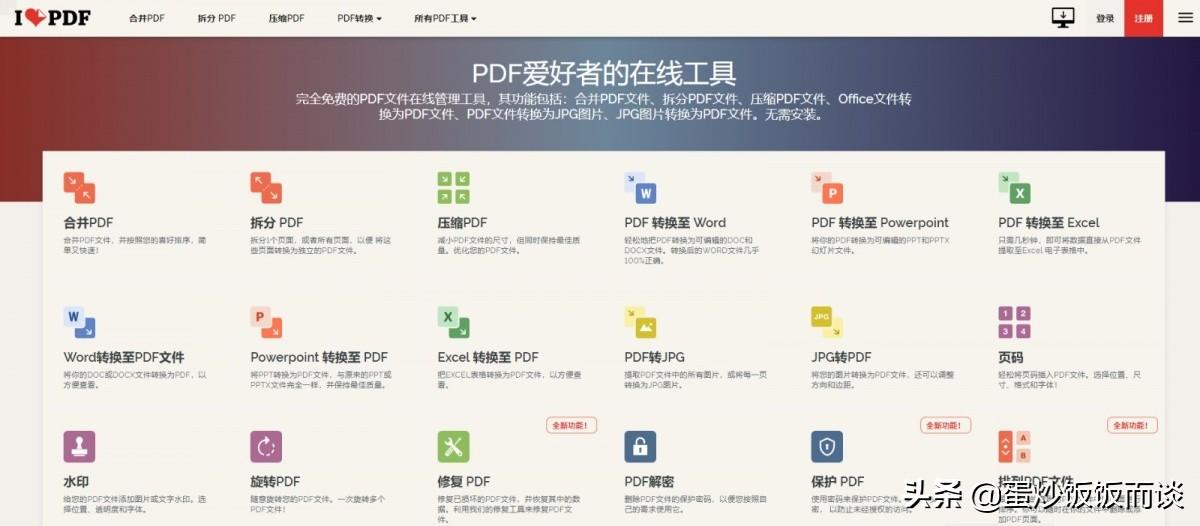Screen dimensions: 1200x526
Task: Open the 保护 PDF shield icon
Action: (827, 447)
